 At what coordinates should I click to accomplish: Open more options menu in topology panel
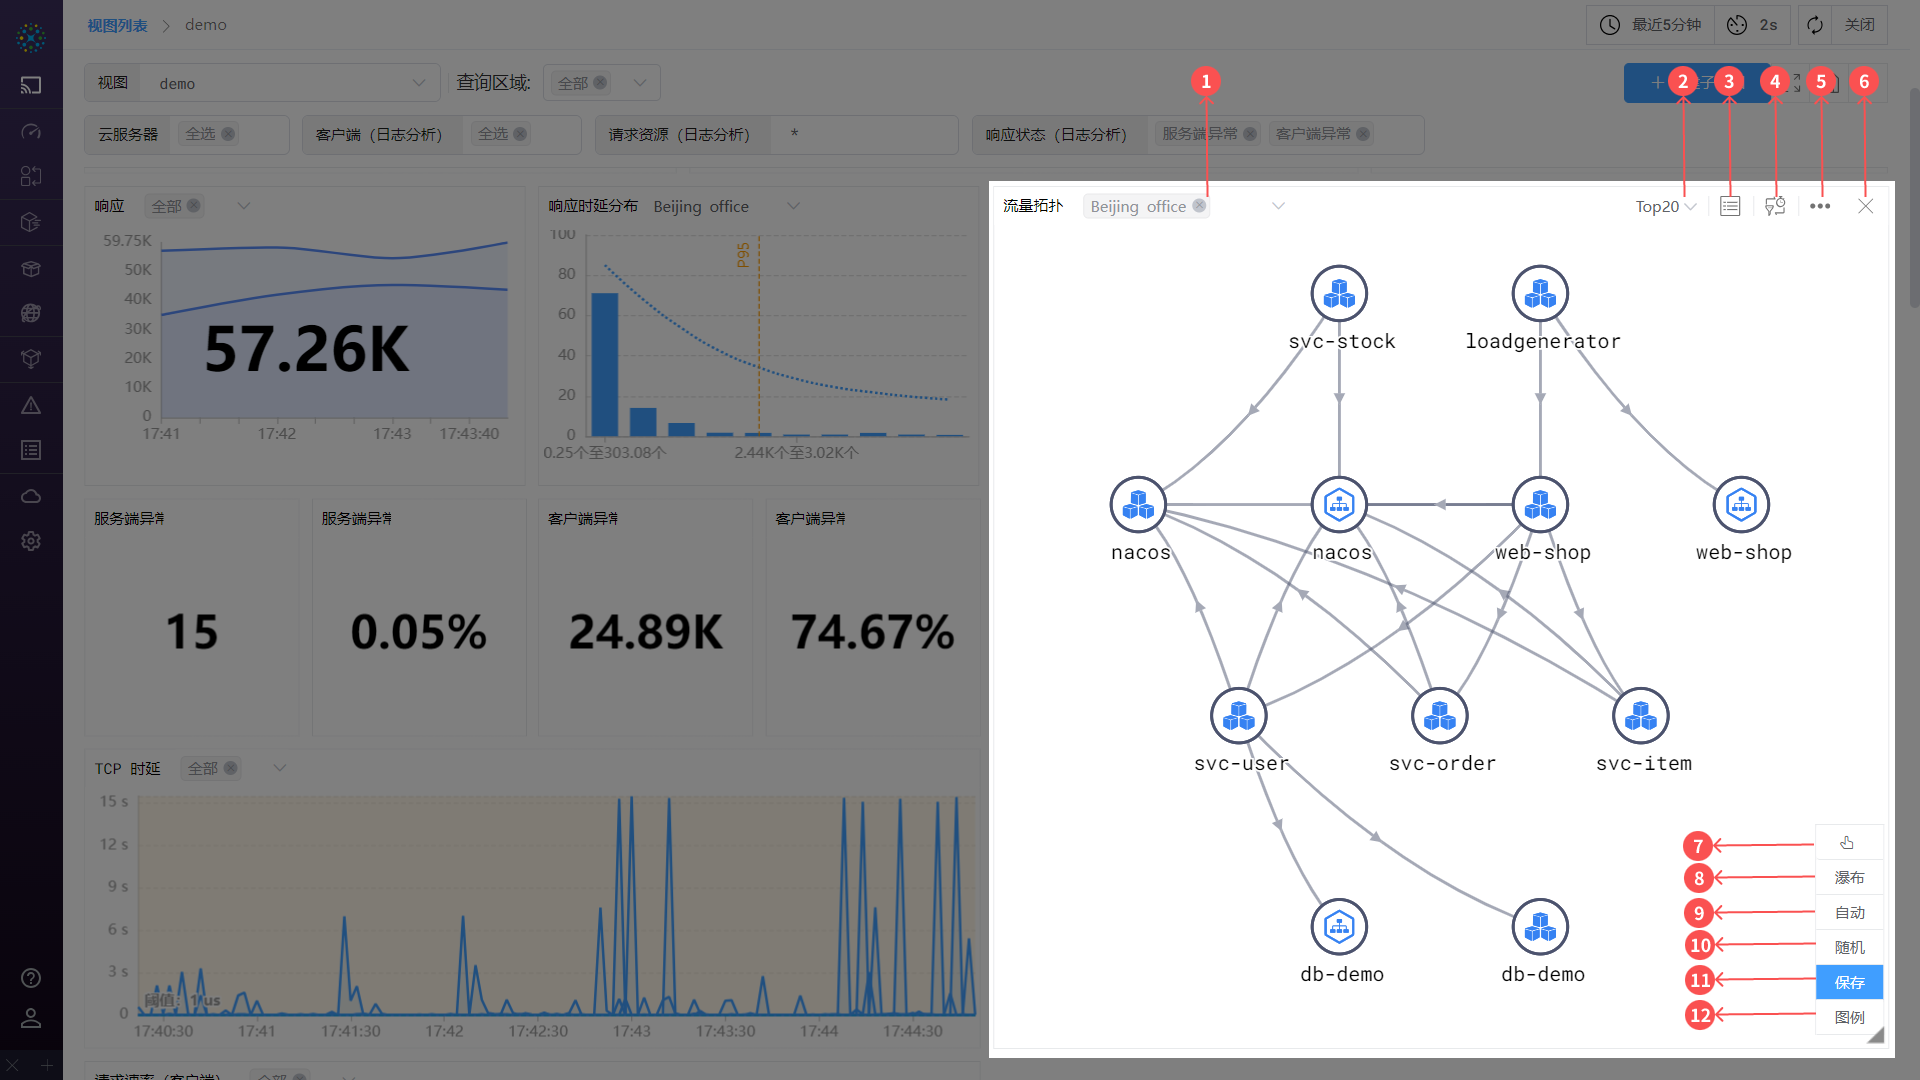click(x=1821, y=206)
